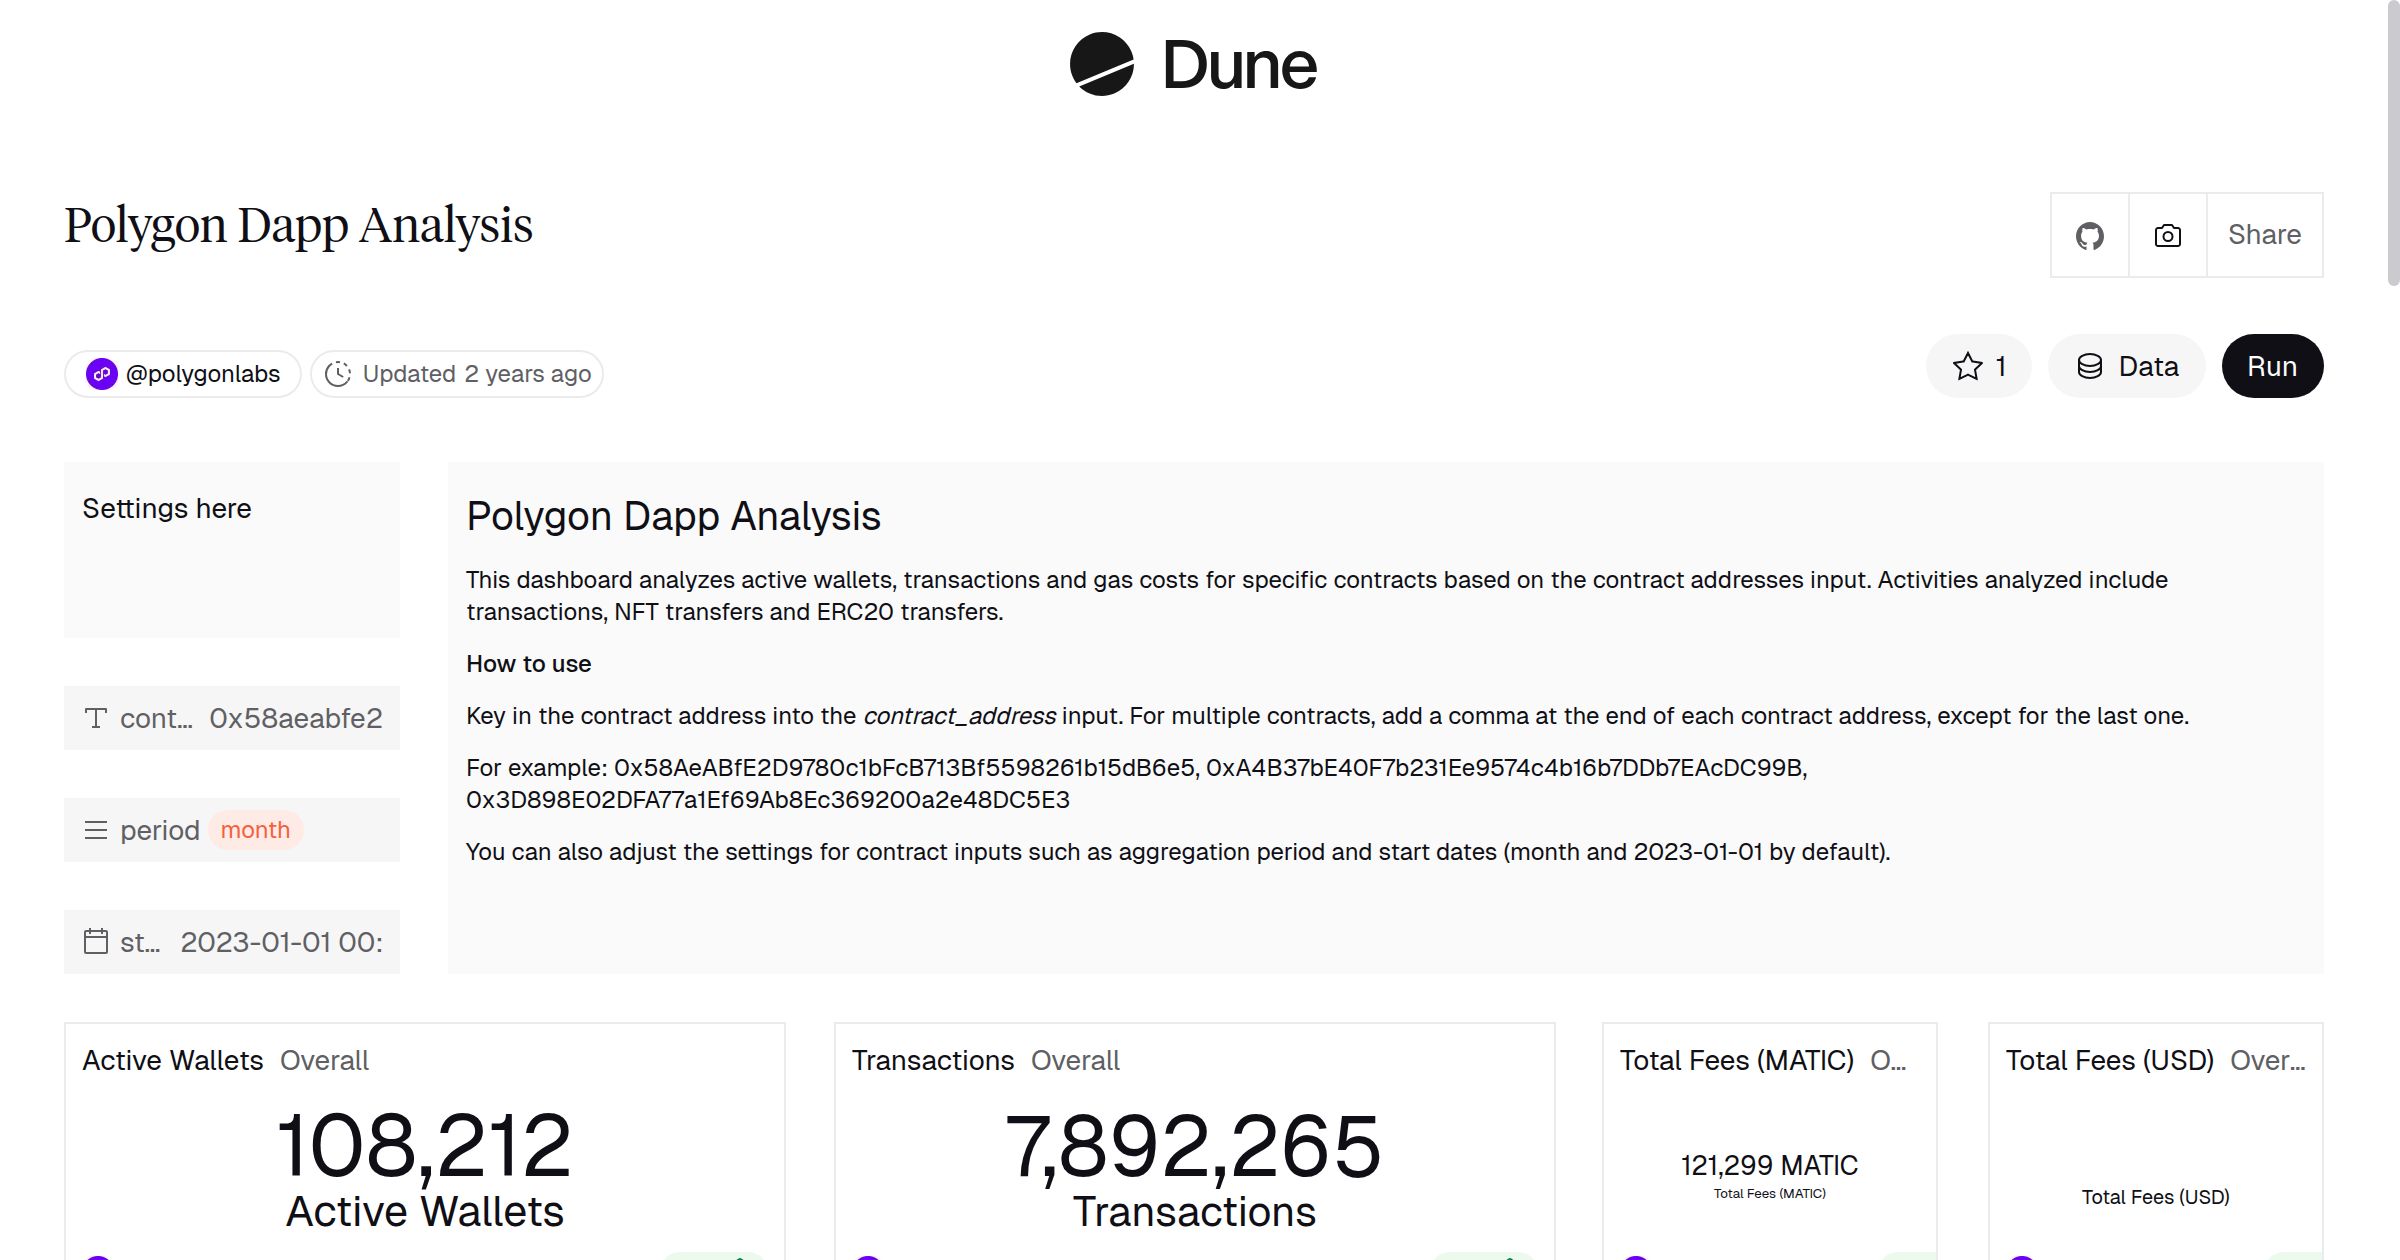Click the contract address value '0x58aeabfe2'

click(x=293, y=717)
